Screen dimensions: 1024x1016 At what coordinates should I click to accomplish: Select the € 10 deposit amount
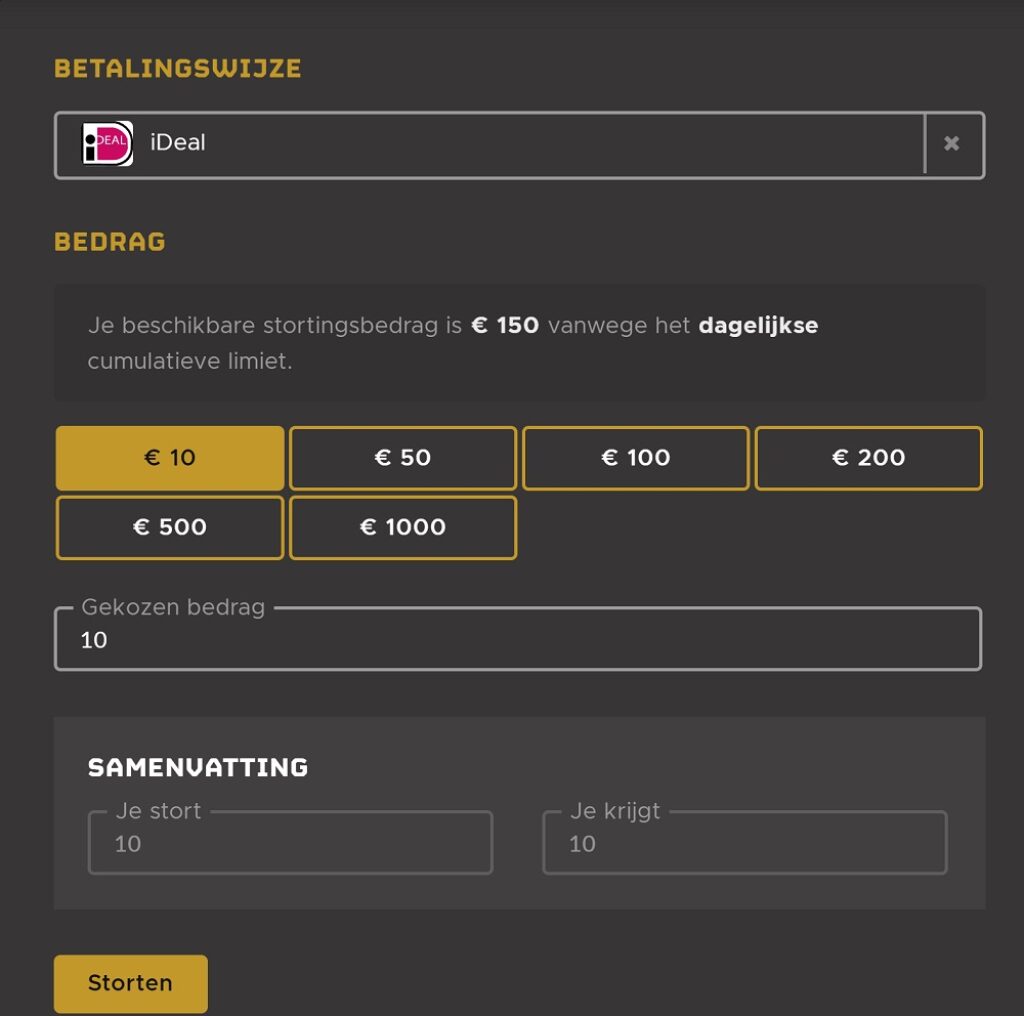coord(169,457)
